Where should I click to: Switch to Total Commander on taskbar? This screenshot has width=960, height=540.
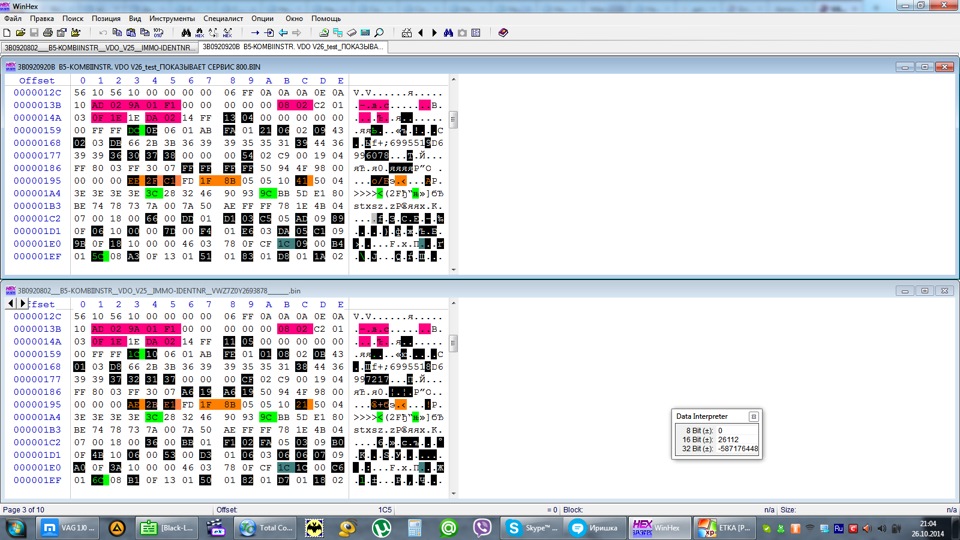(x=266, y=528)
